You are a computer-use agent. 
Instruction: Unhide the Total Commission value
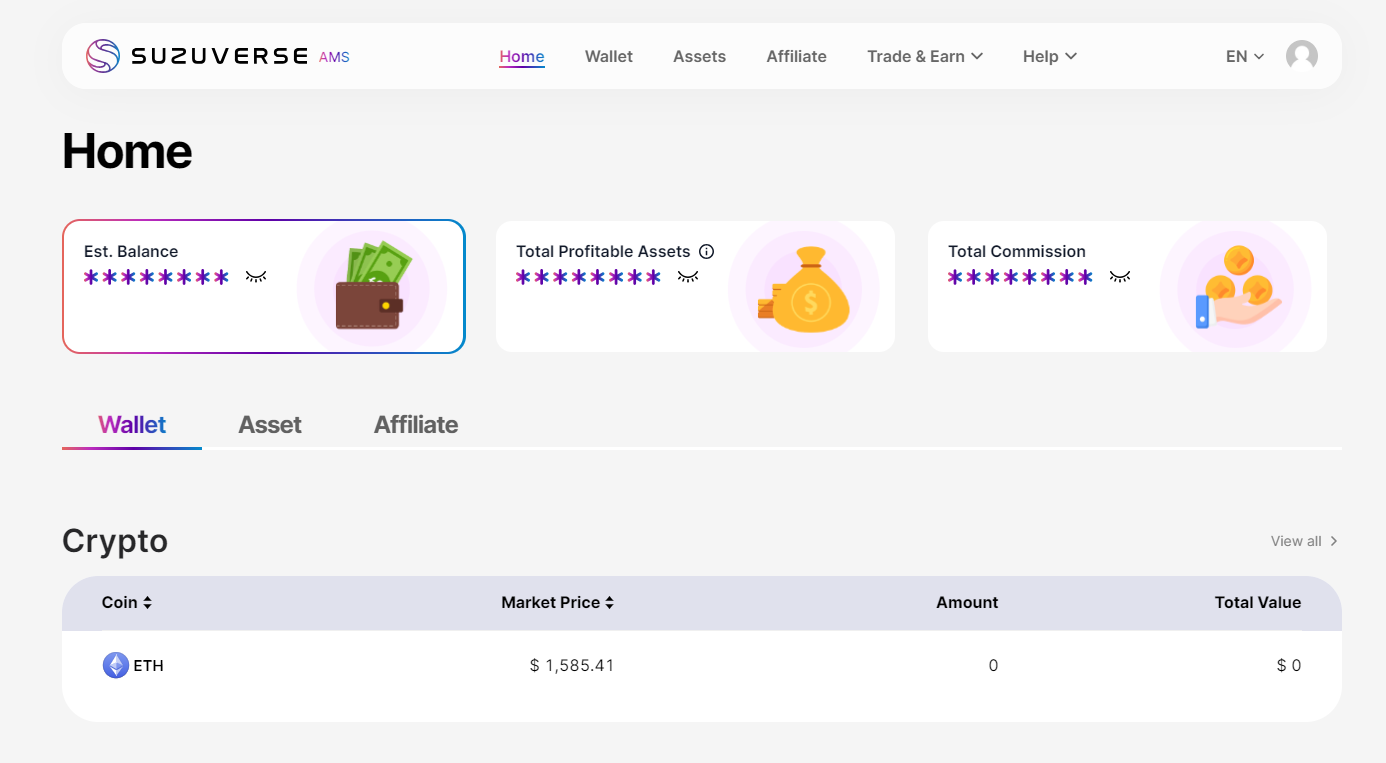pos(1120,276)
